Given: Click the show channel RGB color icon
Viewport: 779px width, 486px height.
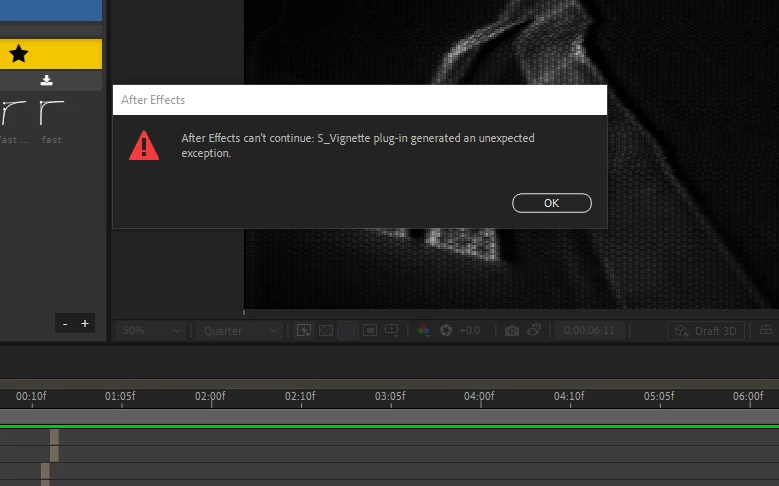Looking at the screenshot, I should pyautogui.click(x=424, y=330).
